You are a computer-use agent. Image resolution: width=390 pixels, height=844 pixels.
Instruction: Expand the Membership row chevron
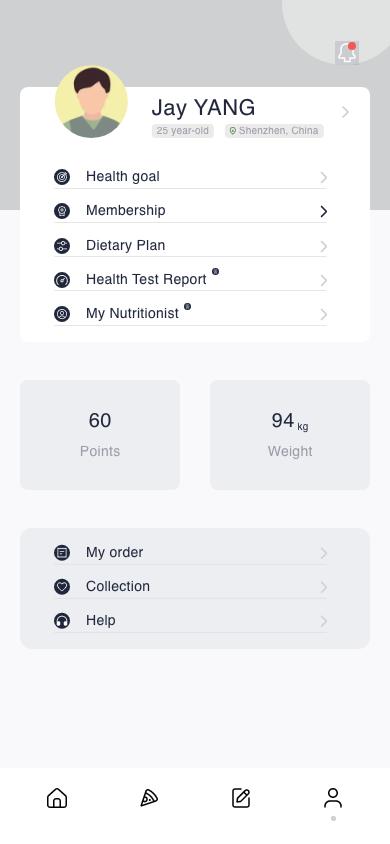[x=323, y=212]
